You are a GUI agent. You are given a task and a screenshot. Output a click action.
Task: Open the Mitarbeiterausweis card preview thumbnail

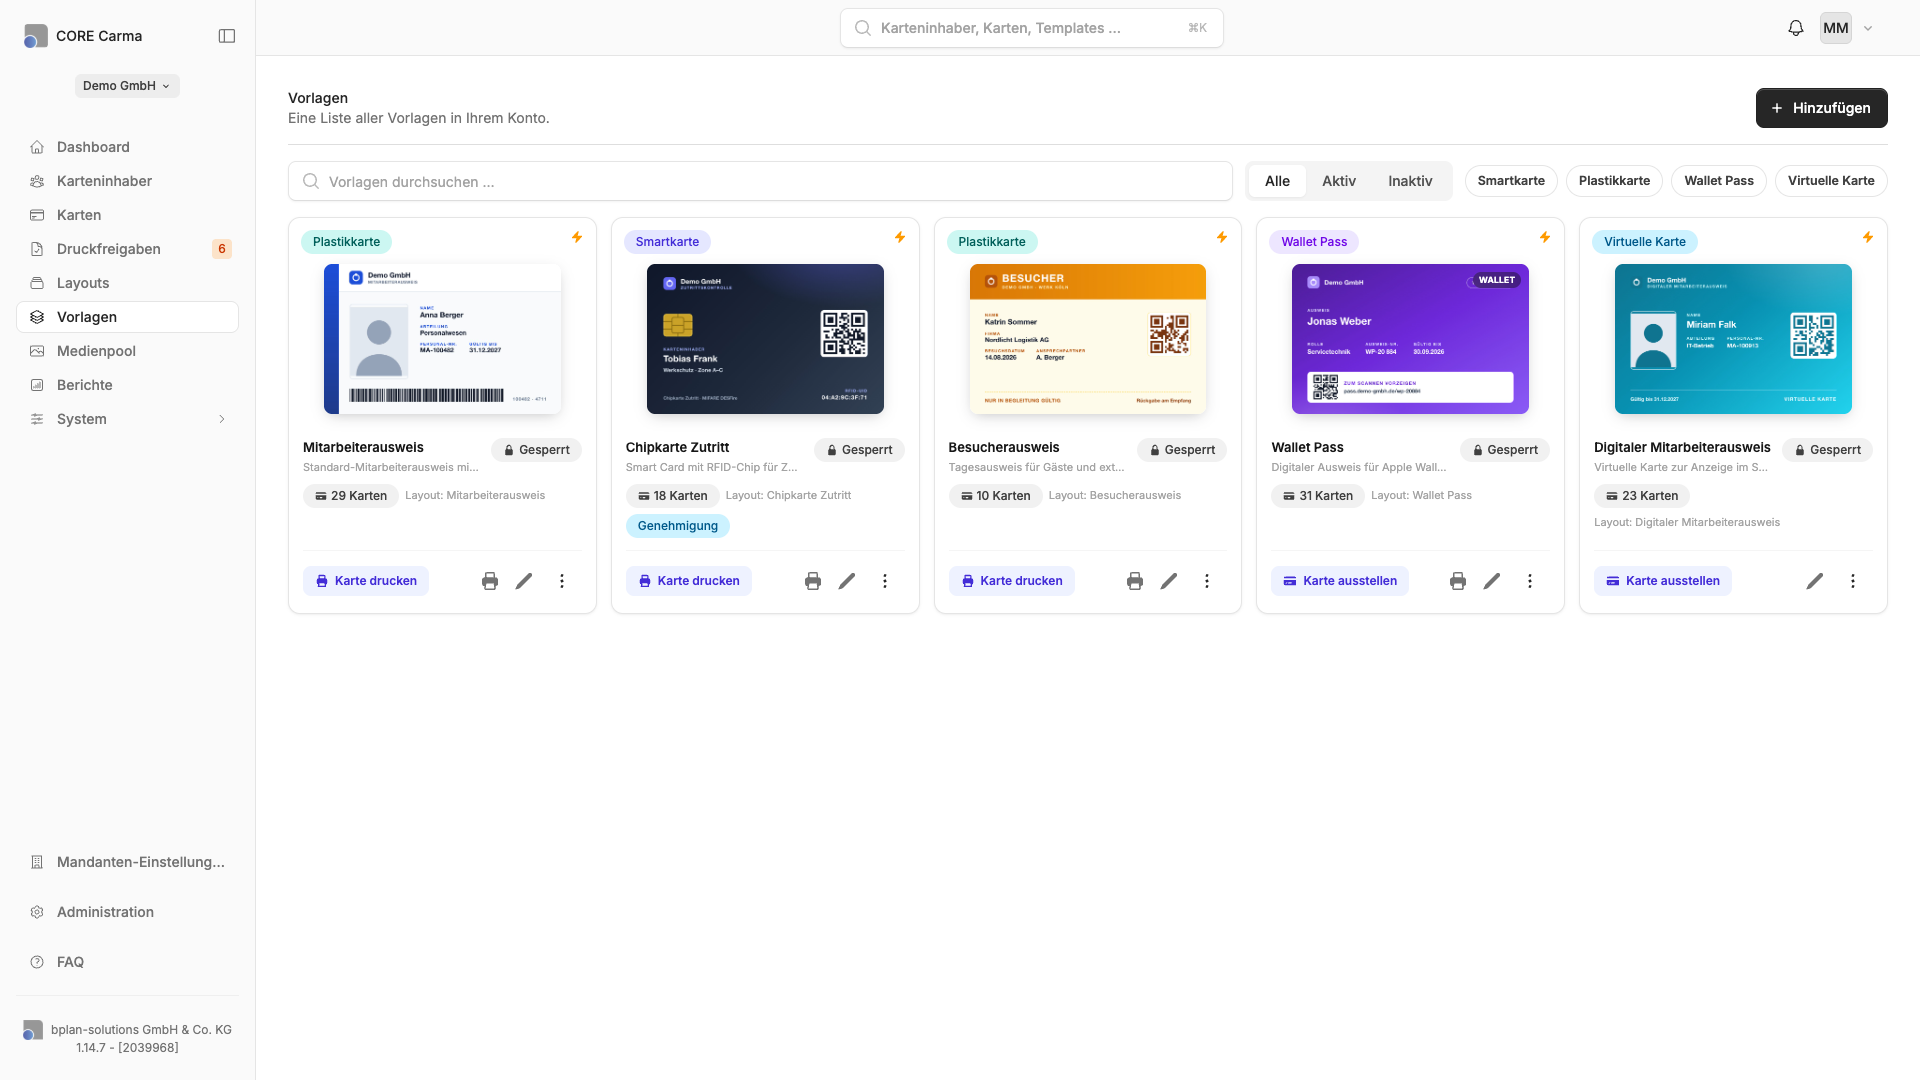(442, 339)
